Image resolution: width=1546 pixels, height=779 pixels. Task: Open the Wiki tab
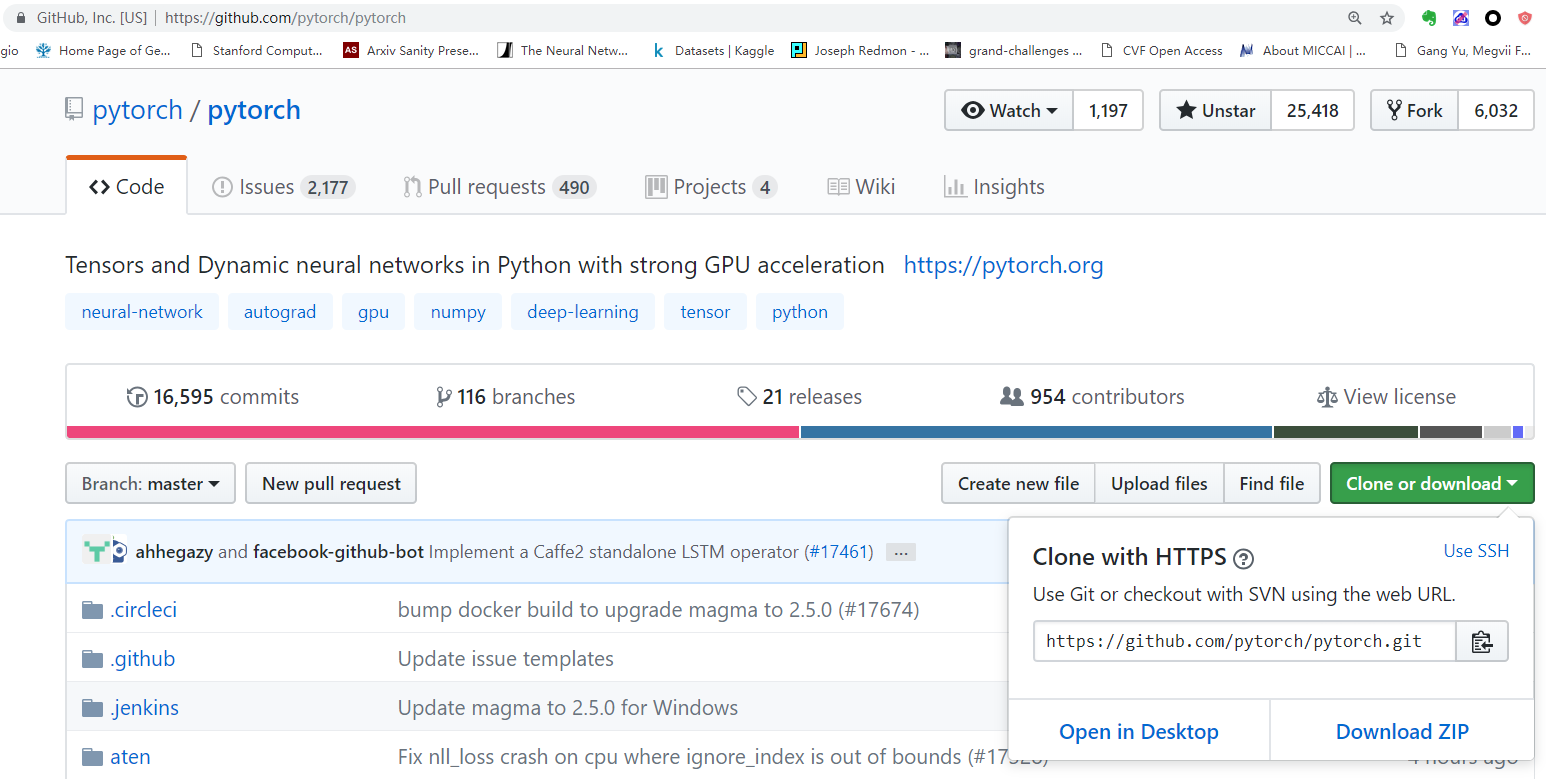click(x=861, y=187)
